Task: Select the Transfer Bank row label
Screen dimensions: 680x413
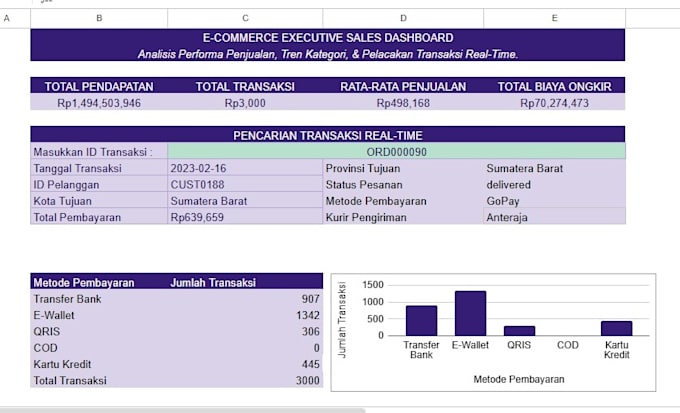Action: [67, 299]
